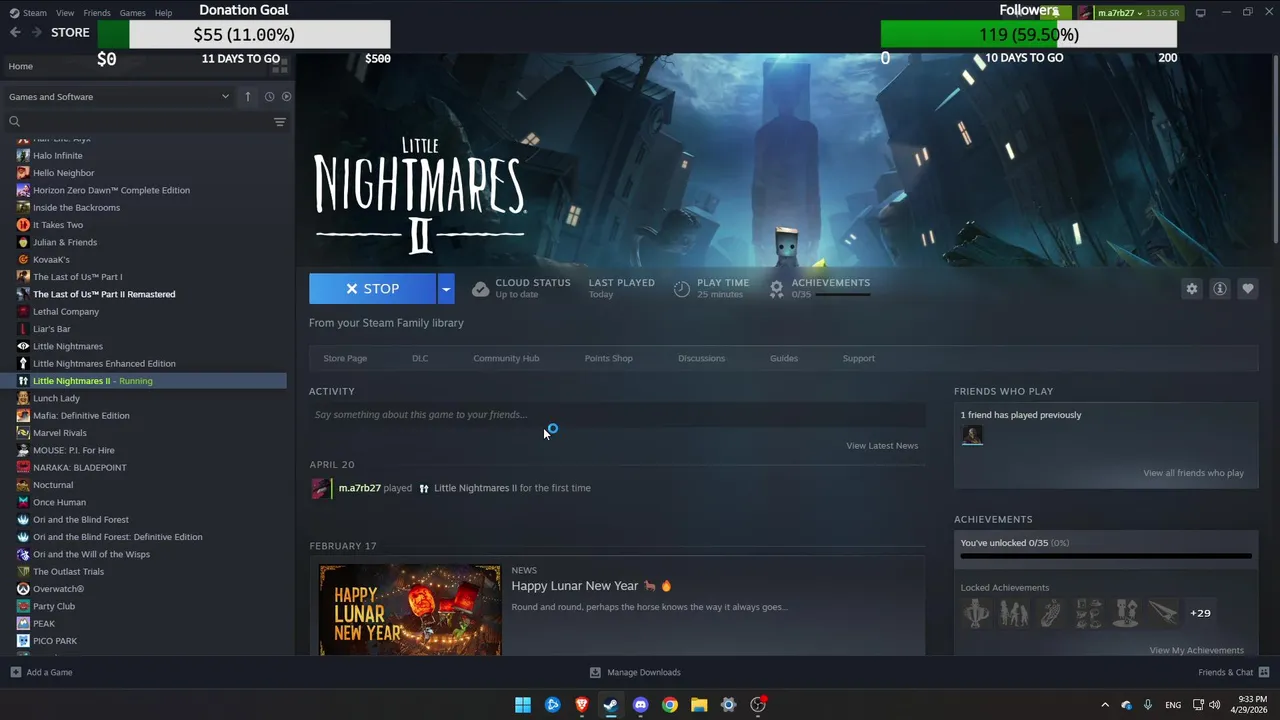Click the Halo Infinite game icon
The height and width of the screenshot is (720, 1280).
[x=23, y=156]
